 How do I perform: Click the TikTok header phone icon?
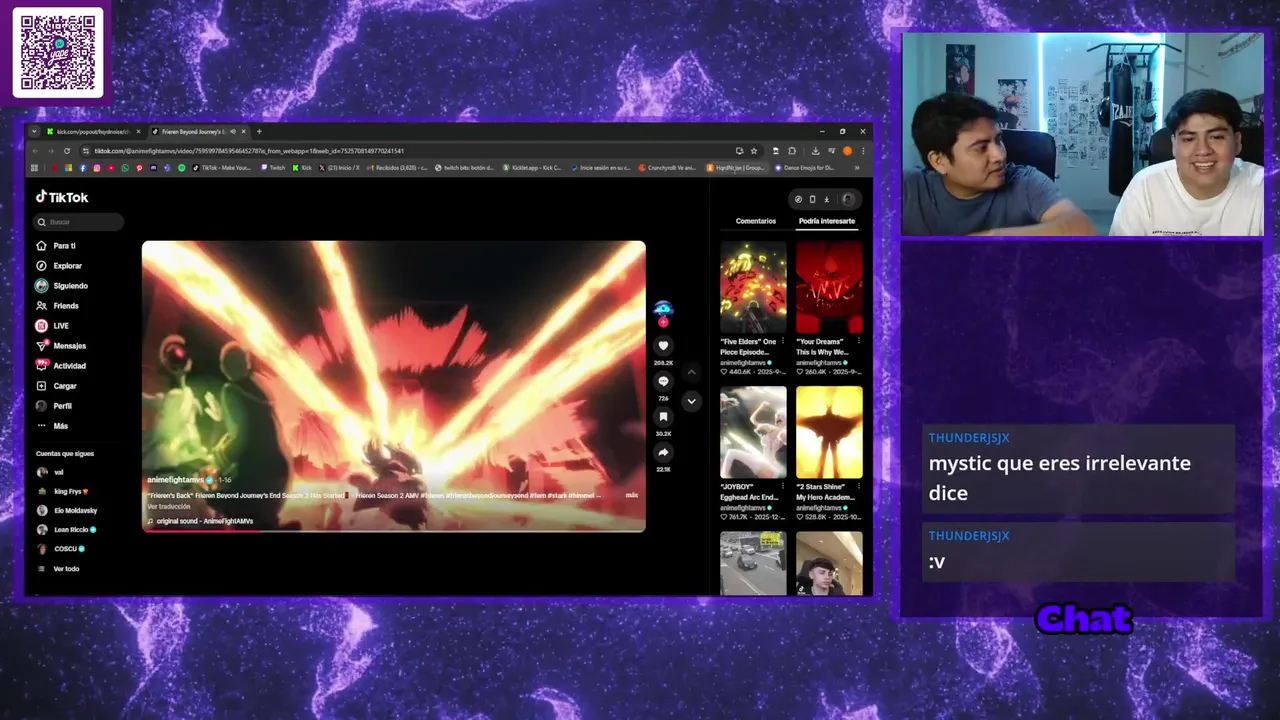[x=812, y=199]
